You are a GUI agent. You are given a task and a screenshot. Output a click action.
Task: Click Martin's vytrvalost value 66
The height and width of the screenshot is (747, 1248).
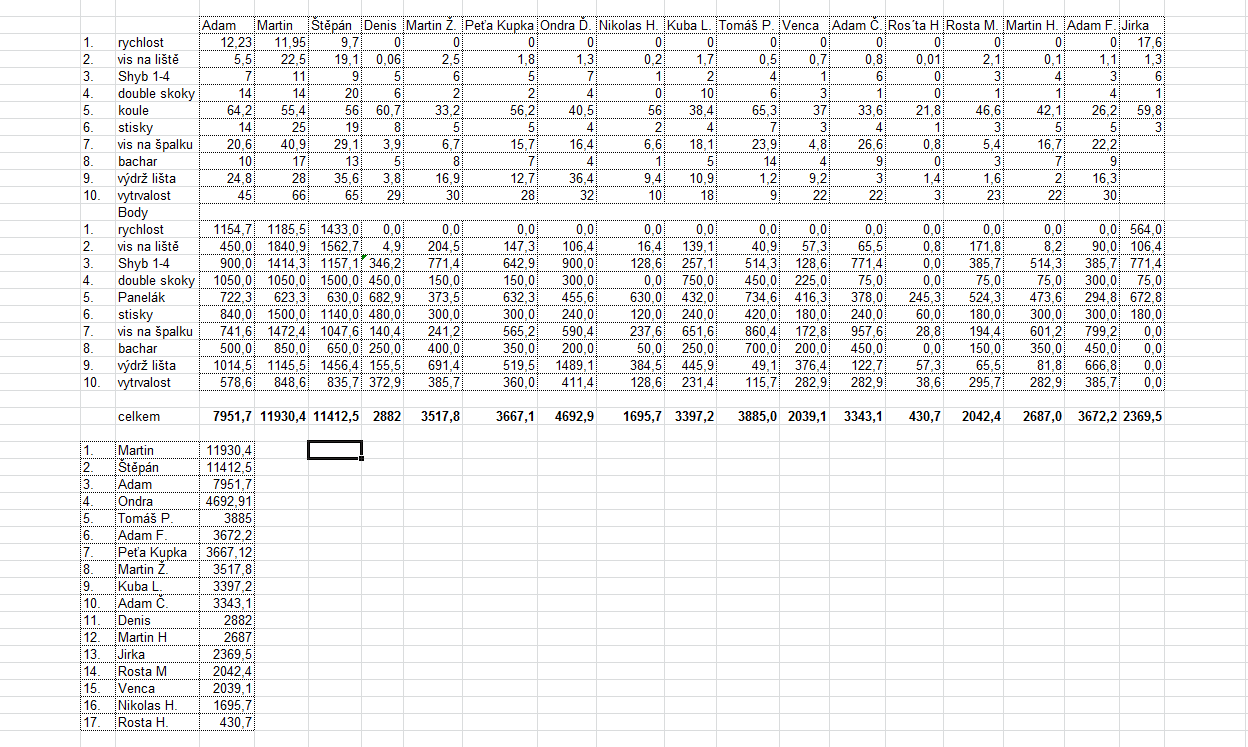[281, 195]
